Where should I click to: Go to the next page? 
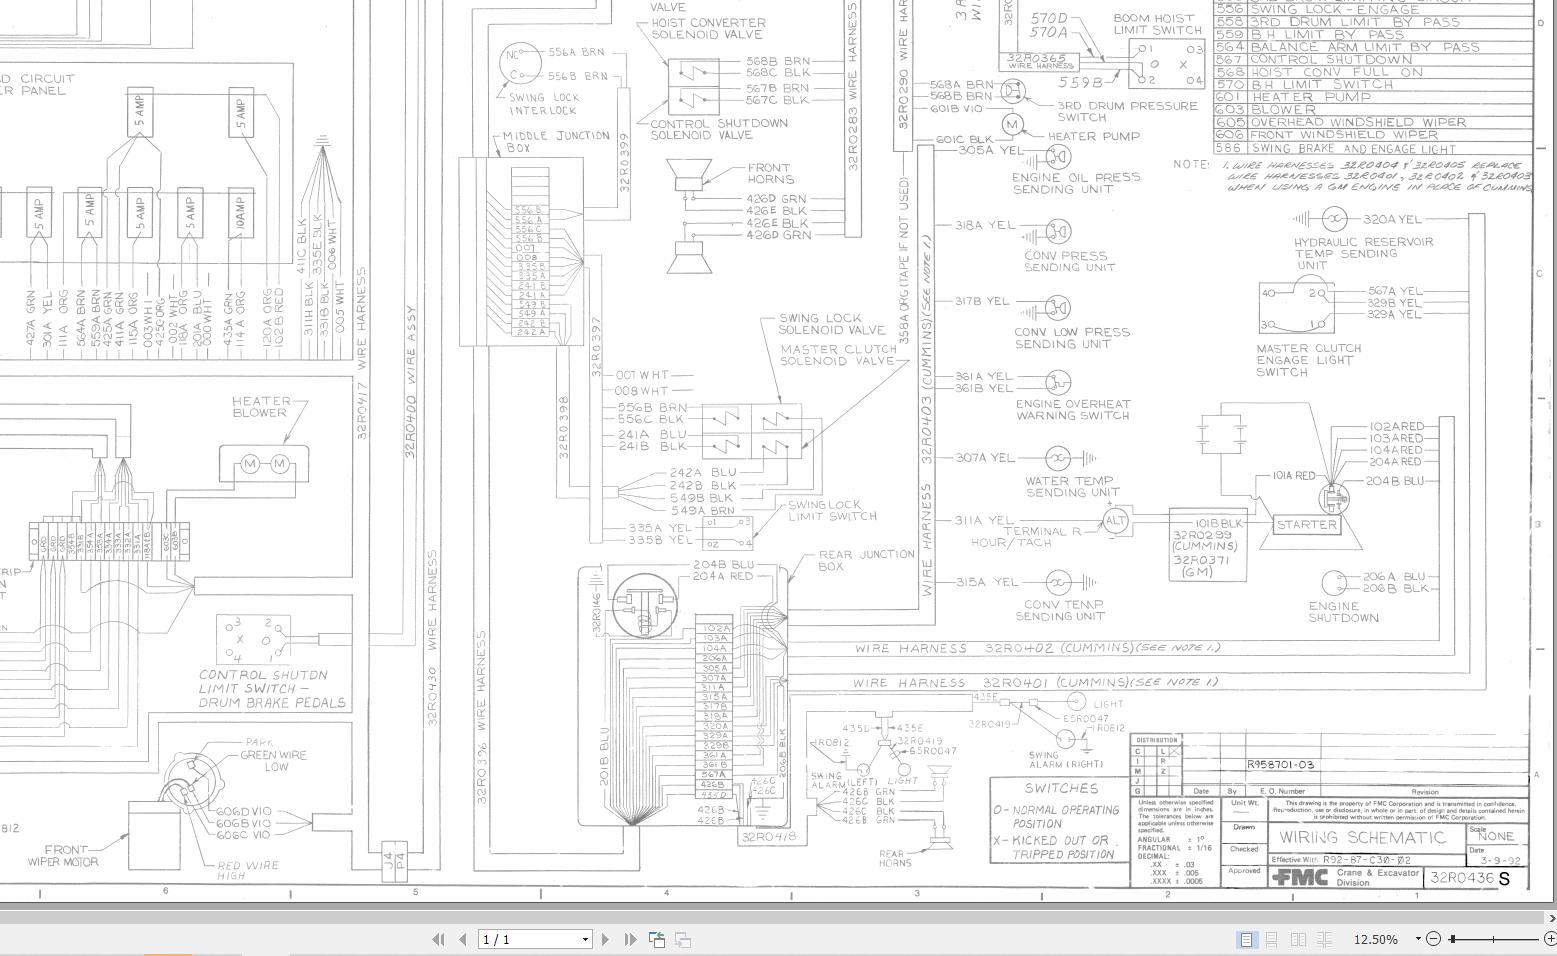605,939
